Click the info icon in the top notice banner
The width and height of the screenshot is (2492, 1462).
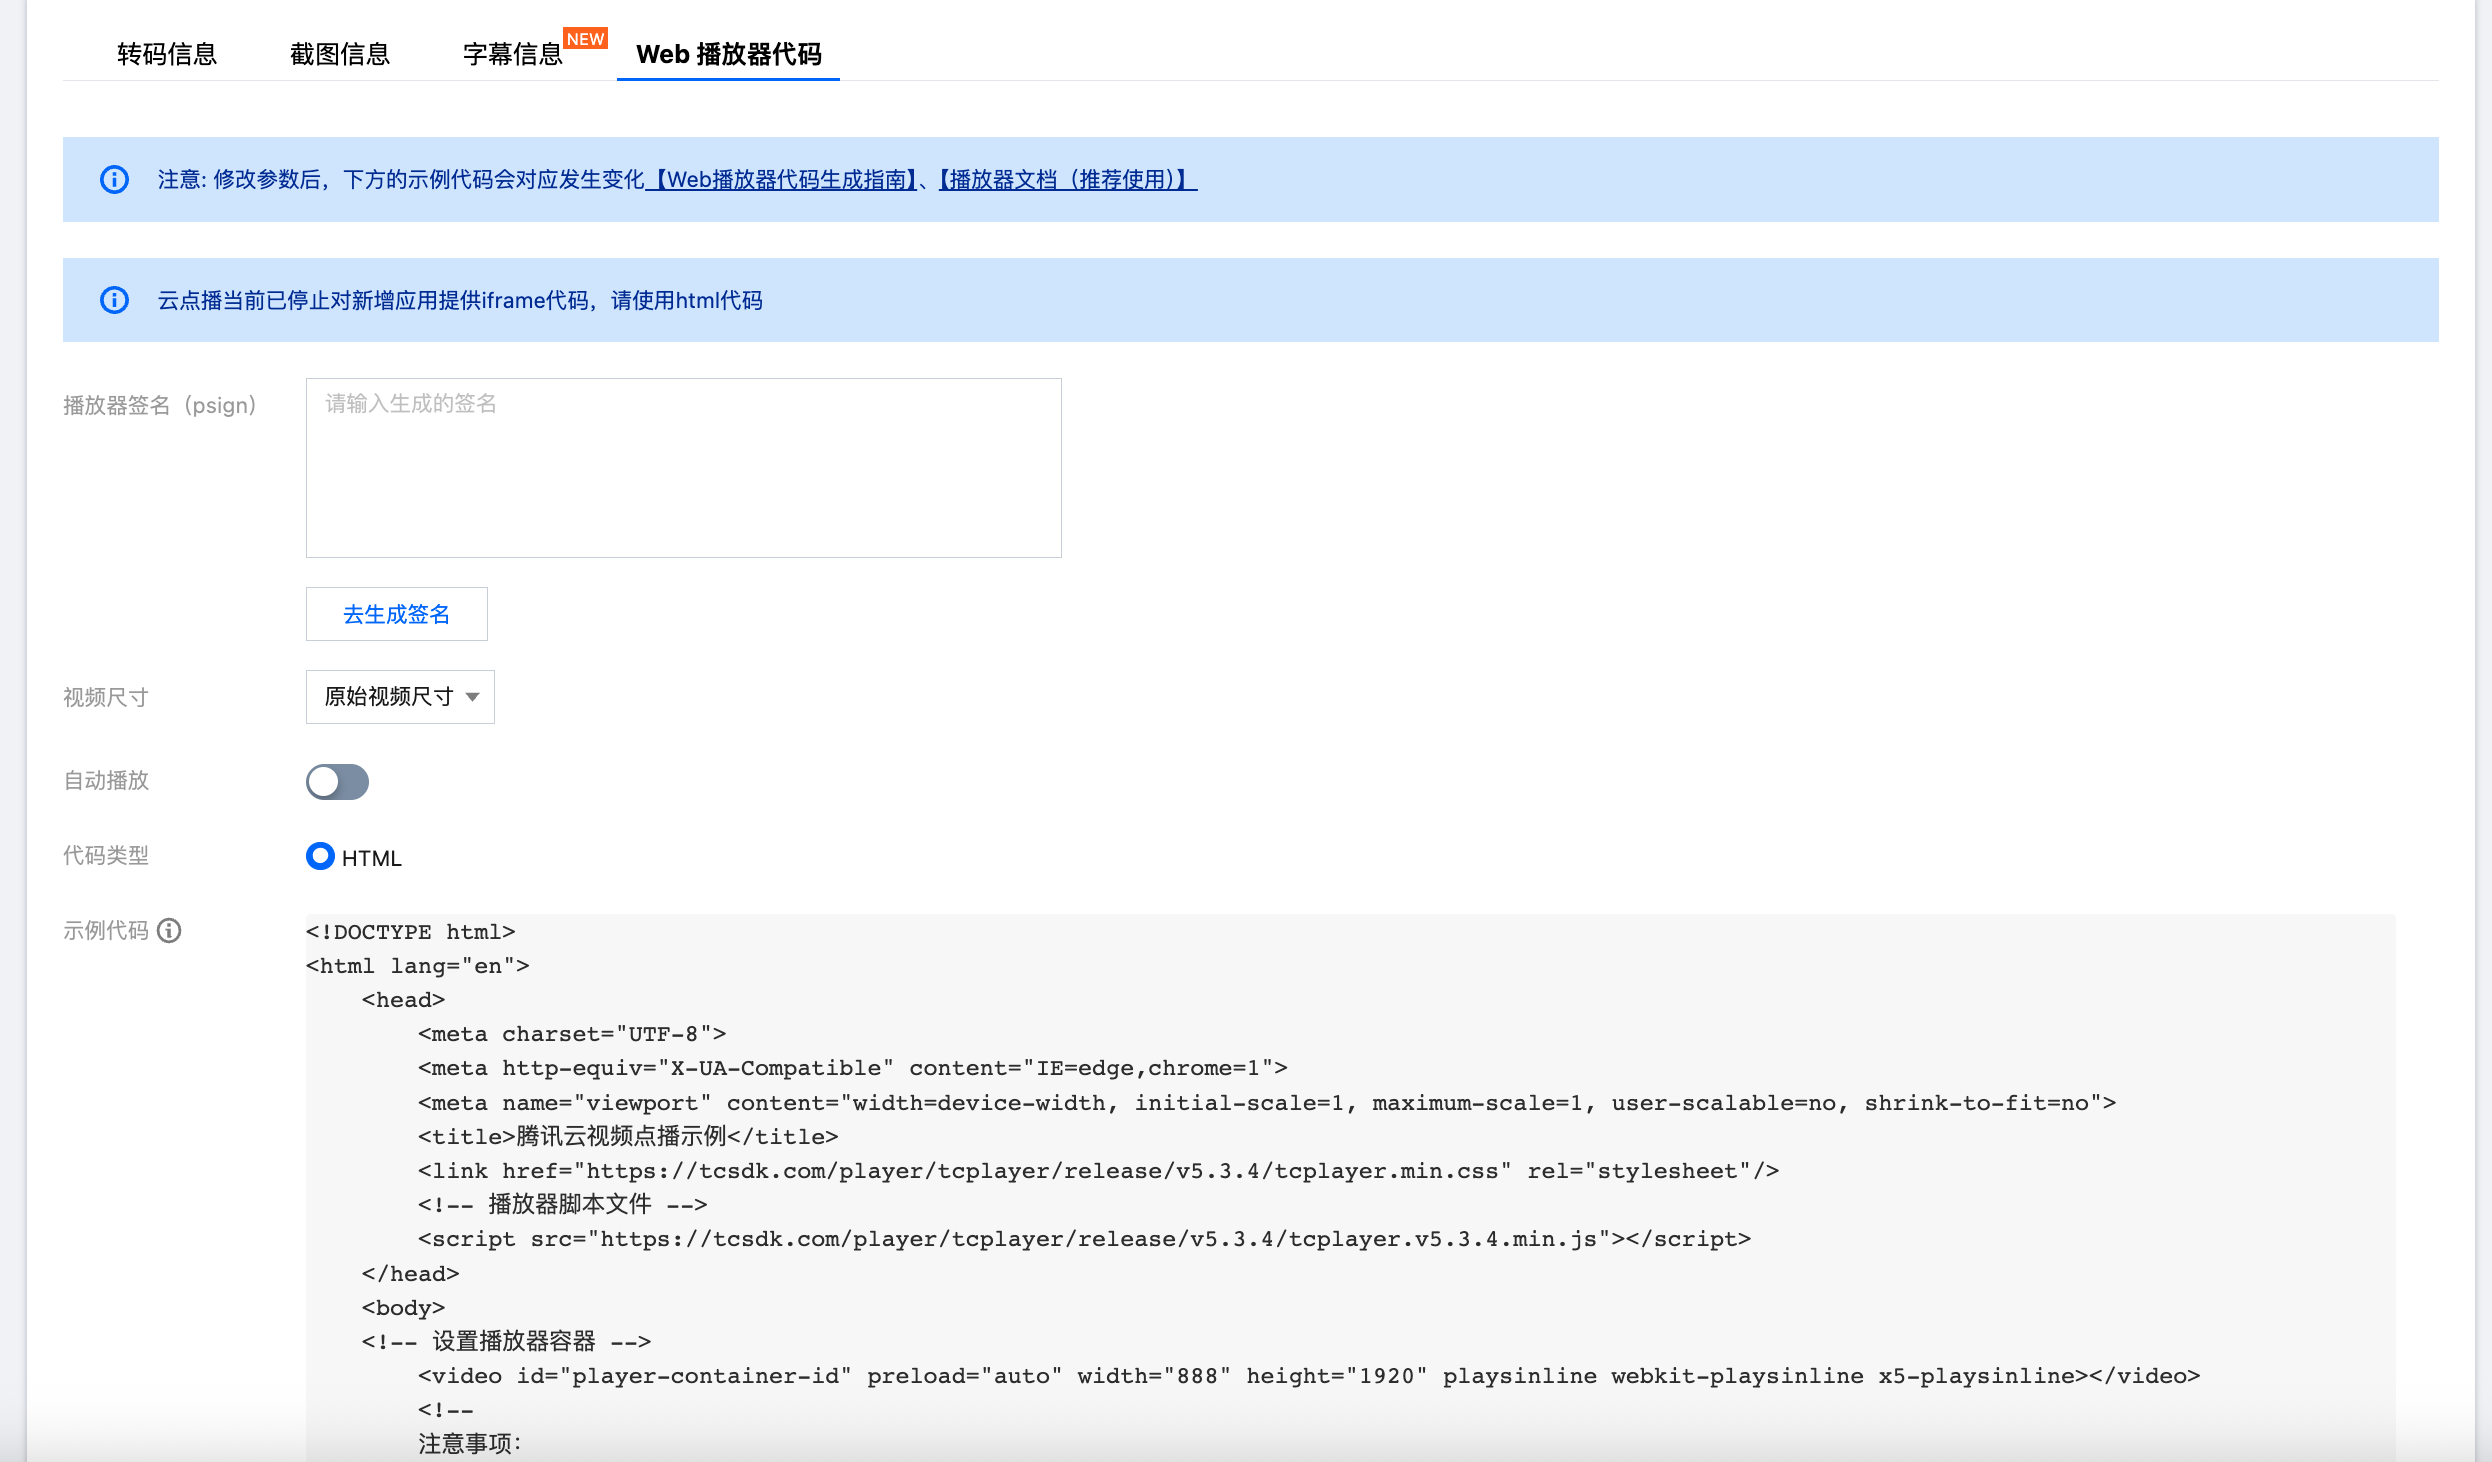[x=114, y=180]
